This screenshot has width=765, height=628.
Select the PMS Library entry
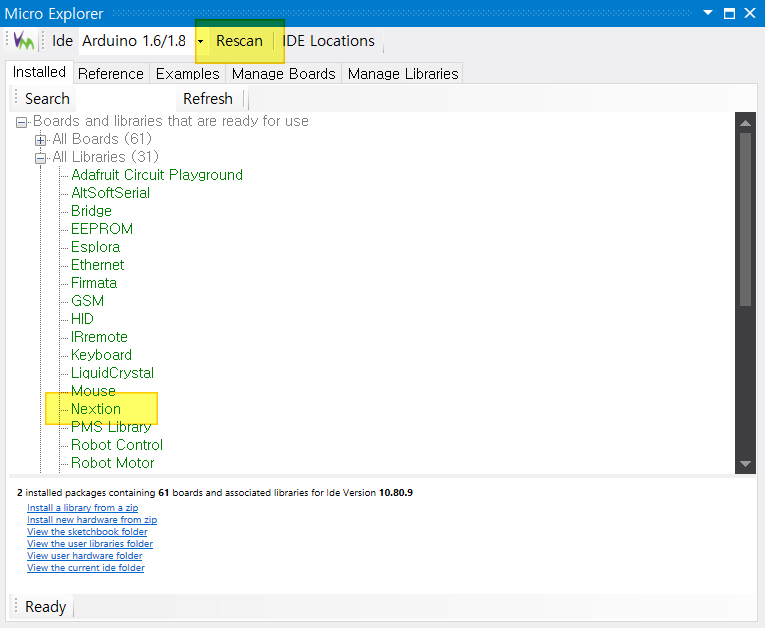(x=111, y=427)
